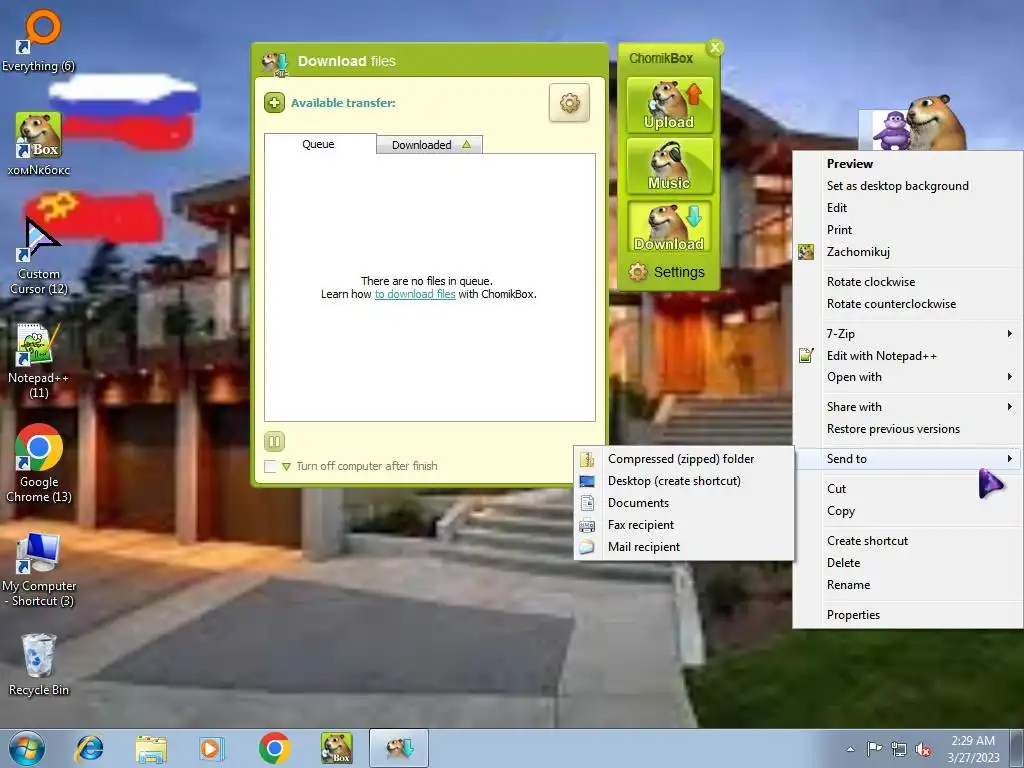The height and width of the screenshot is (768, 1024).
Task: Click the Action Center flag tray icon
Action: 874,749
